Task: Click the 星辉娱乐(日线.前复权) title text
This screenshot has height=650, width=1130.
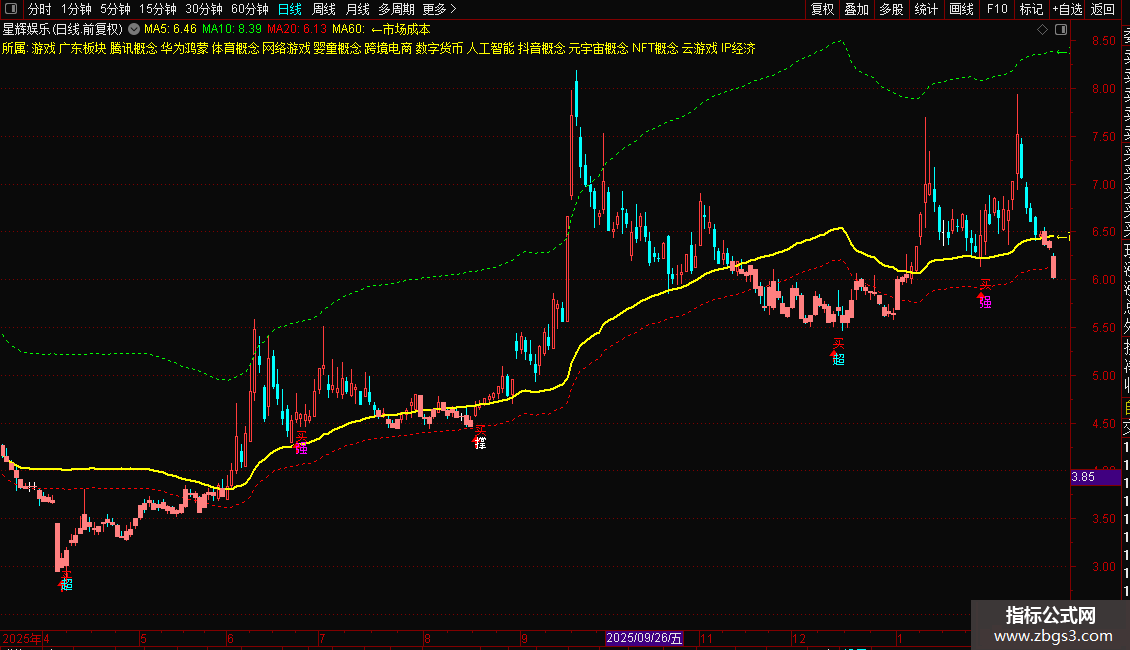Action: pyautogui.click(x=63, y=29)
